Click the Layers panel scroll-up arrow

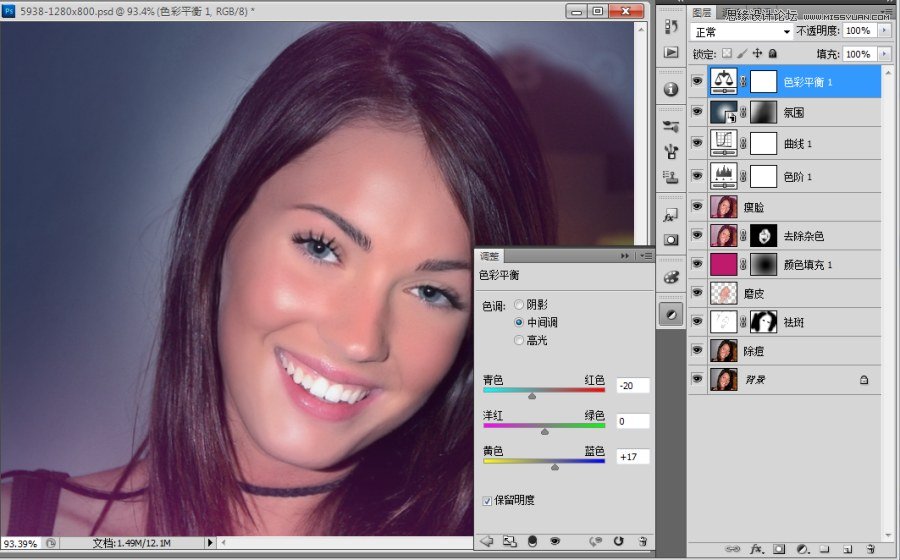[889, 73]
